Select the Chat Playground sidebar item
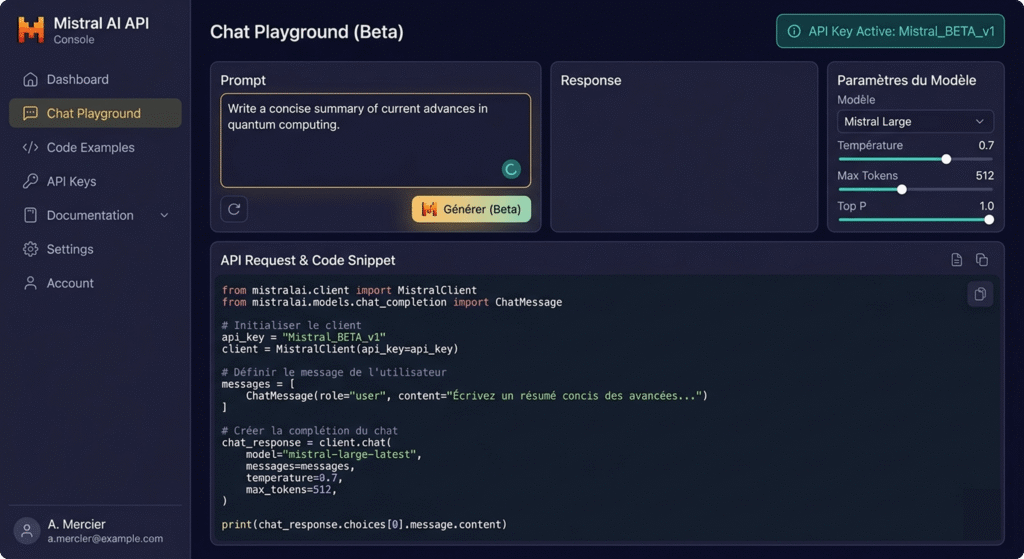Viewport: 1024px width, 559px height. click(x=95, y=113)
